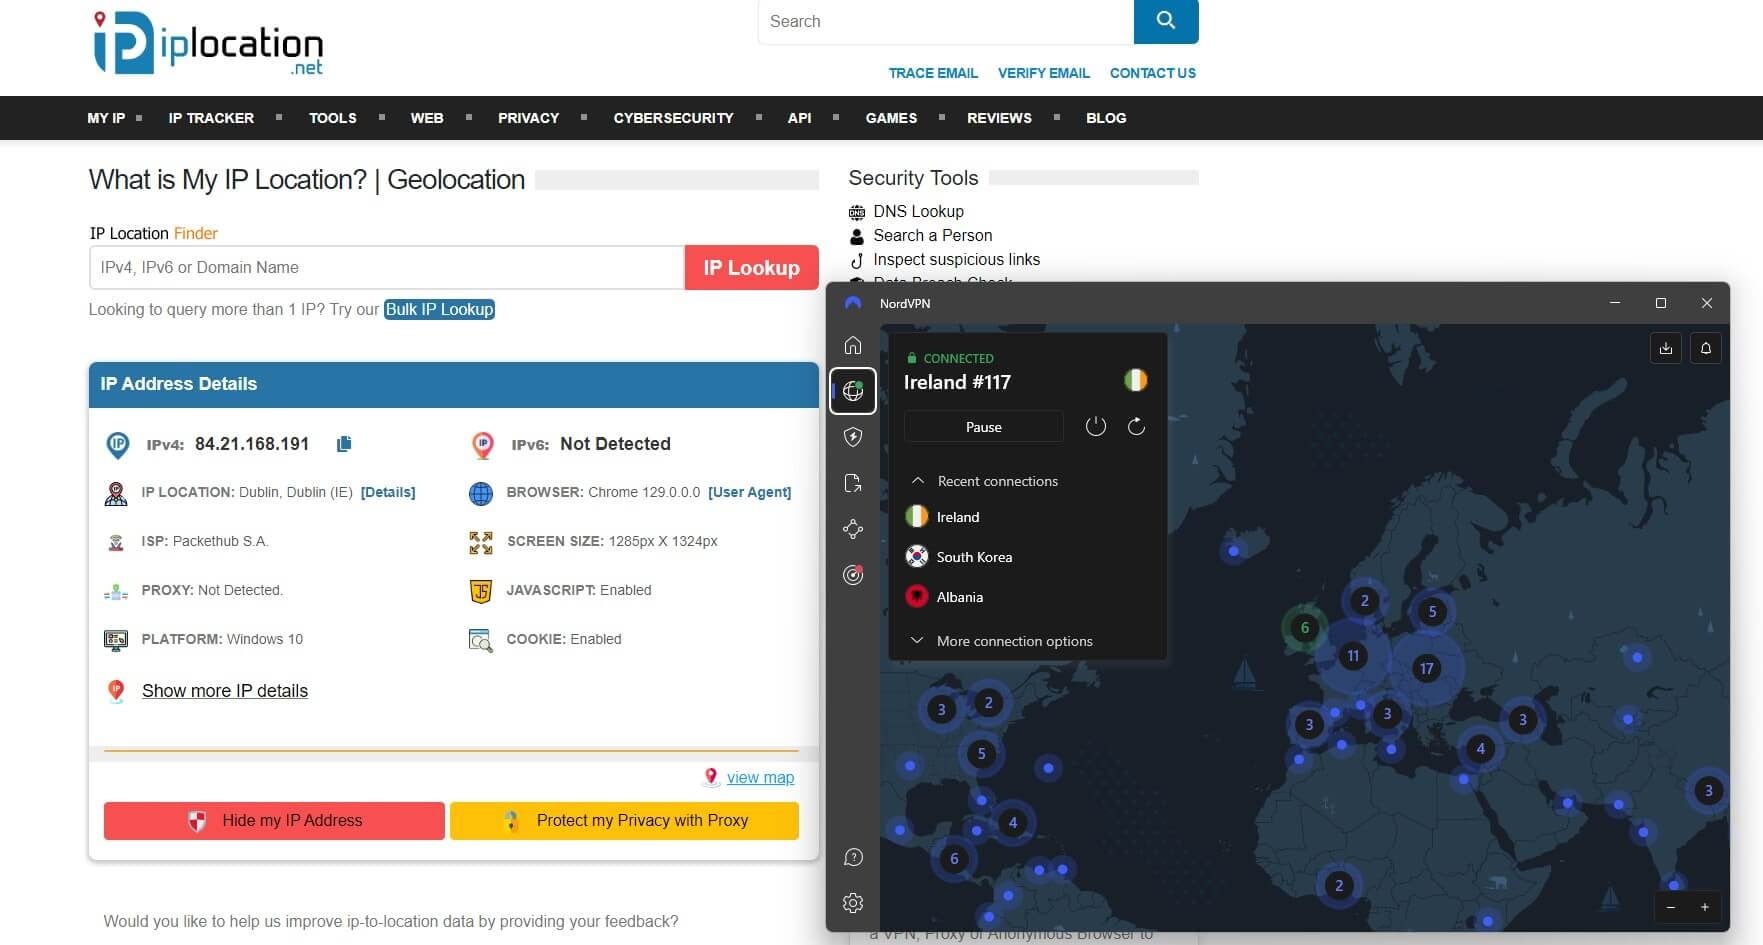Open Inspect suspicious links tool
This screenshot has width=1763, height=945.
pyautogui.click(x=957, y=260)
